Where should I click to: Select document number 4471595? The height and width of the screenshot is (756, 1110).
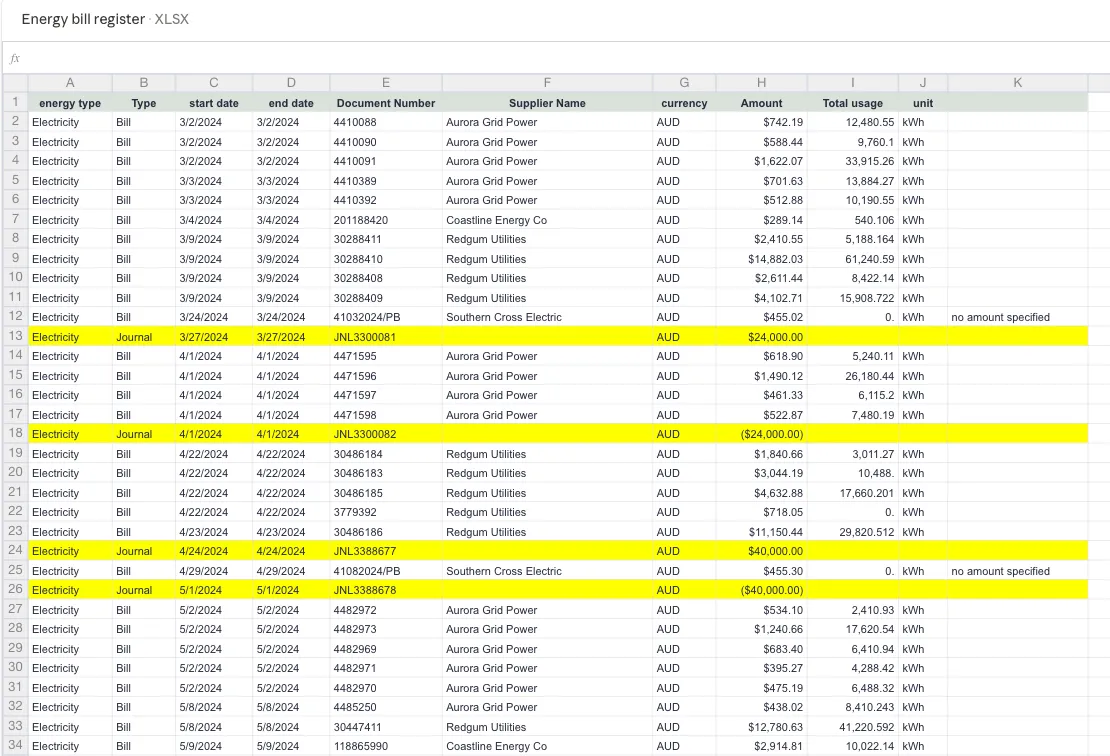[386, 356]
